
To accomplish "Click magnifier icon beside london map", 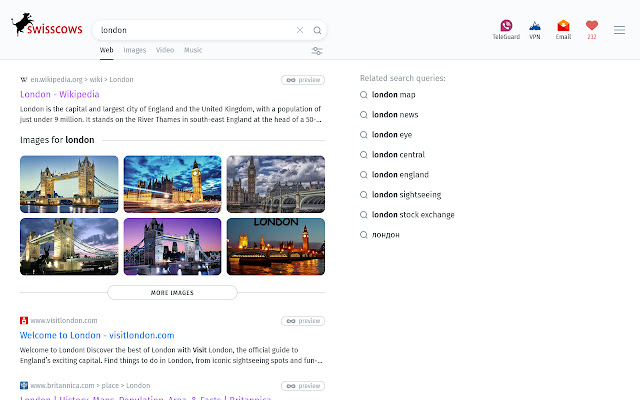I will (364, 95).
